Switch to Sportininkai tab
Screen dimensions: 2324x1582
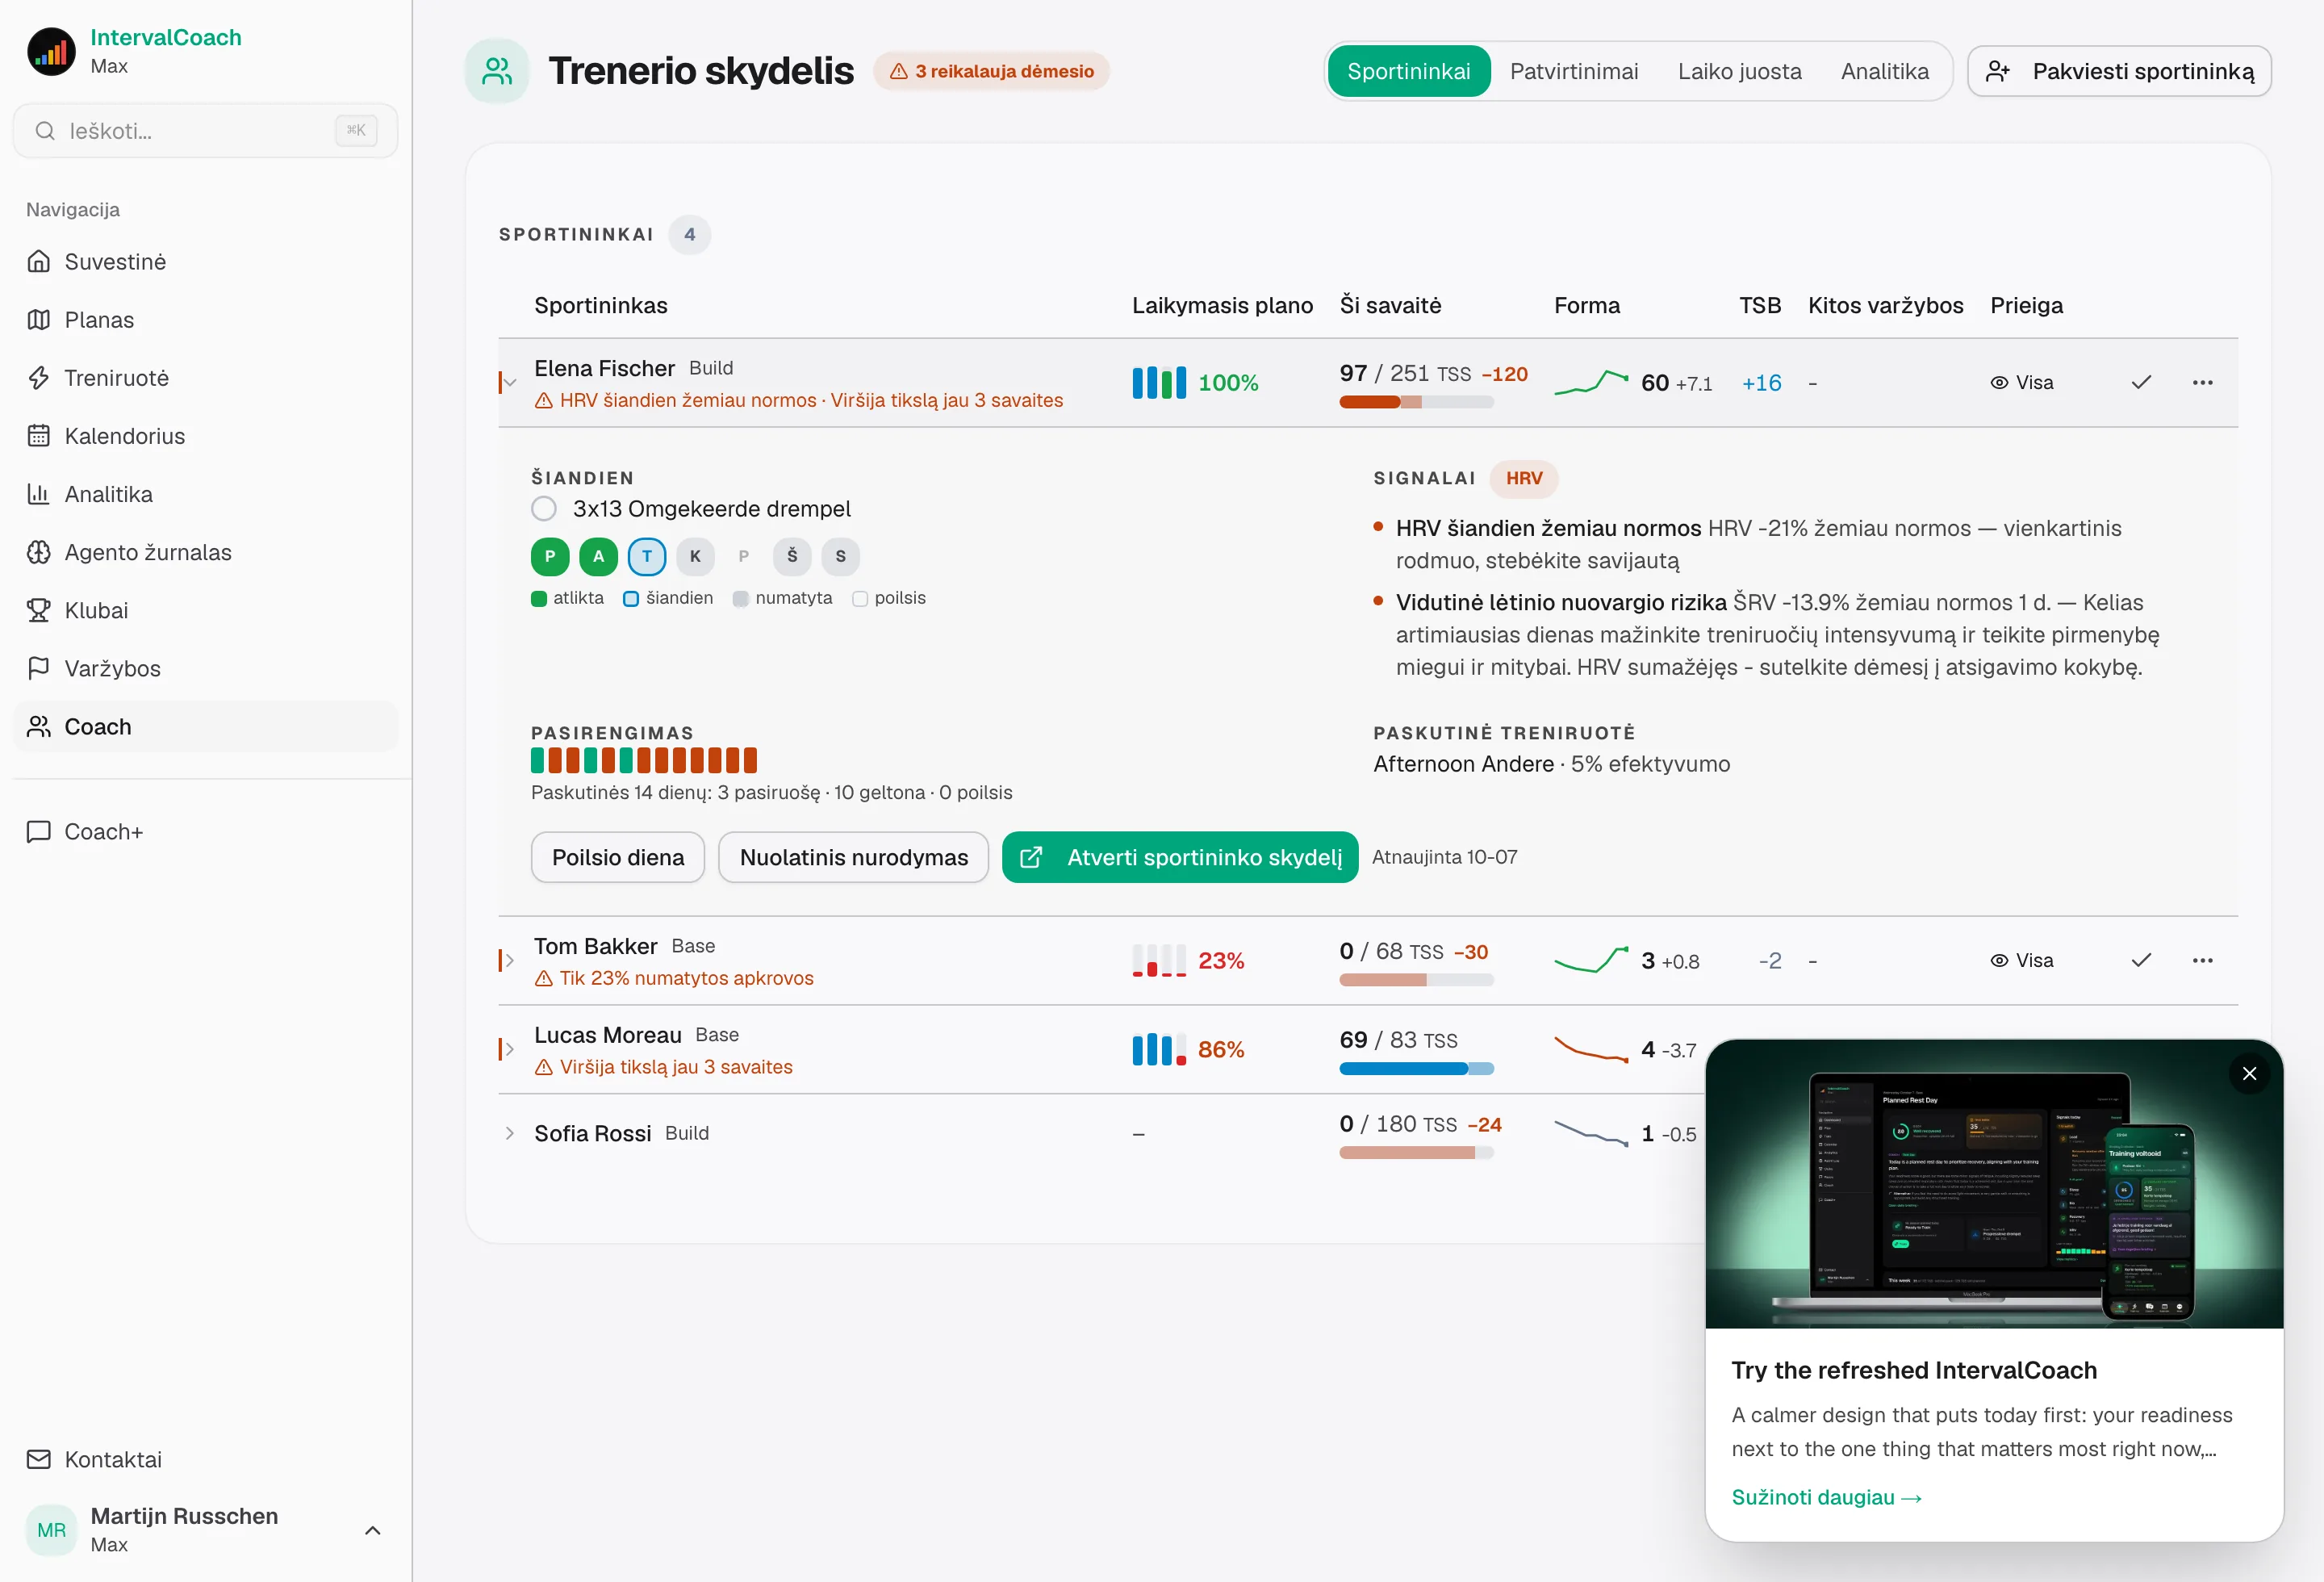point(1408,72)
